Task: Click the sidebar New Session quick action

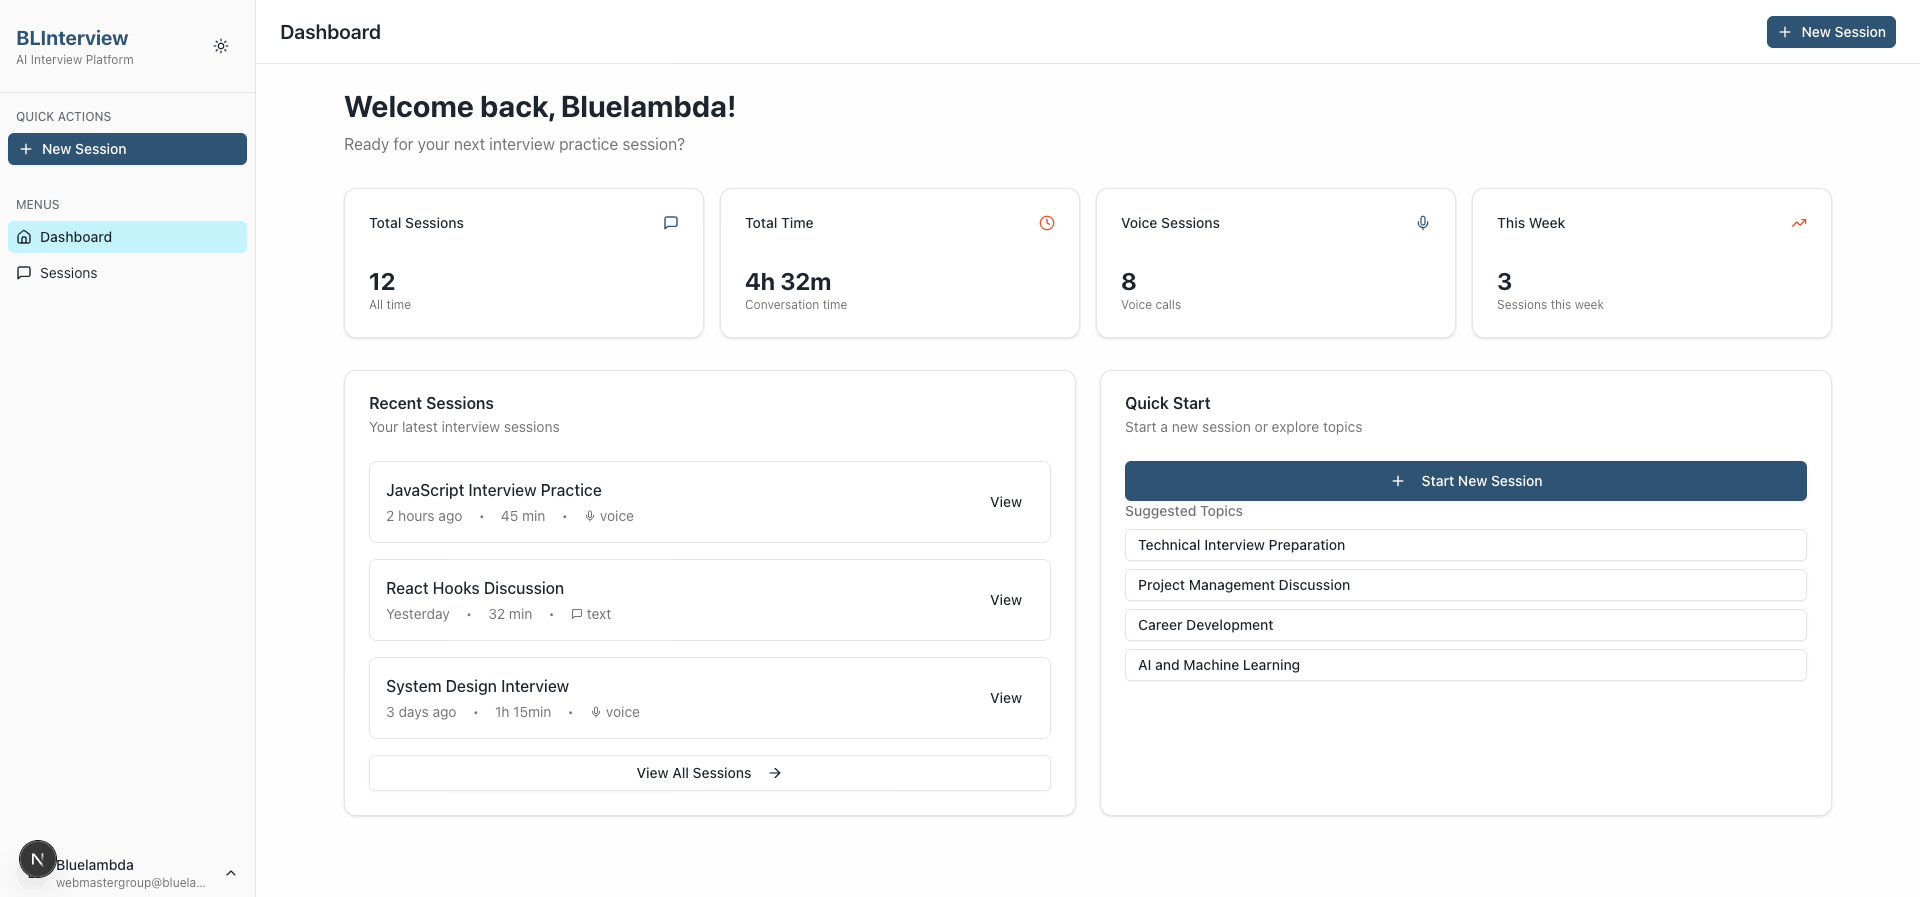Action: 127,149
